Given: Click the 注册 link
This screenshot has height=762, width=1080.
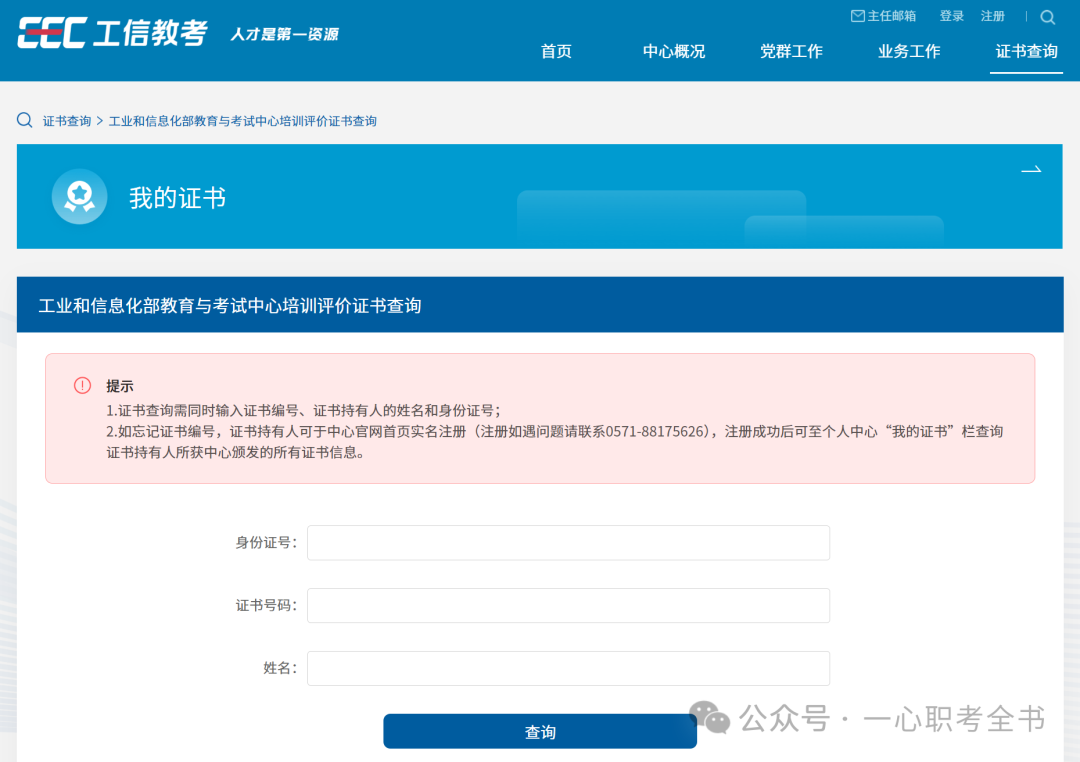Looking at the screenshot, I should click(993, 16).
